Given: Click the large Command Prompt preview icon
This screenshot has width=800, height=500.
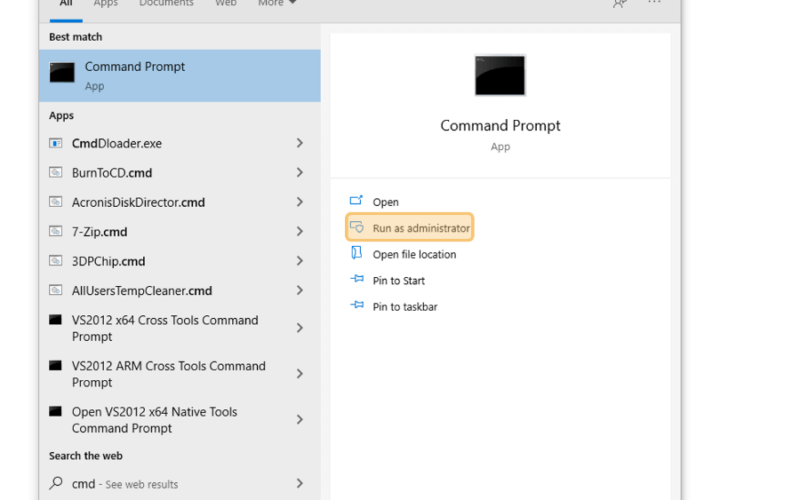Looking at the screenshot, I should point(499,76).
